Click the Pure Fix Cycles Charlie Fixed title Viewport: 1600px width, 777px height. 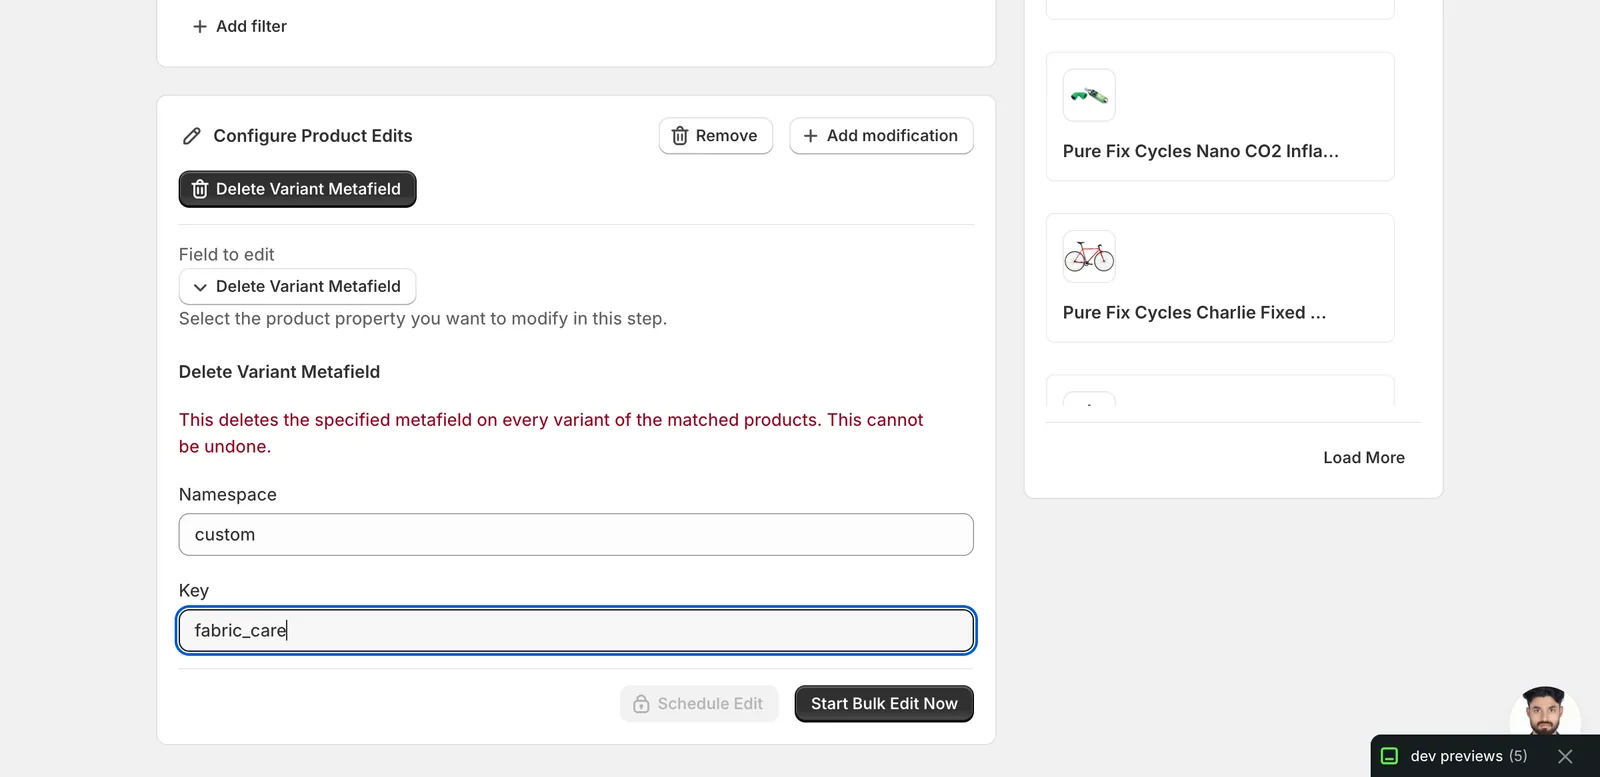coord(1194,313)
